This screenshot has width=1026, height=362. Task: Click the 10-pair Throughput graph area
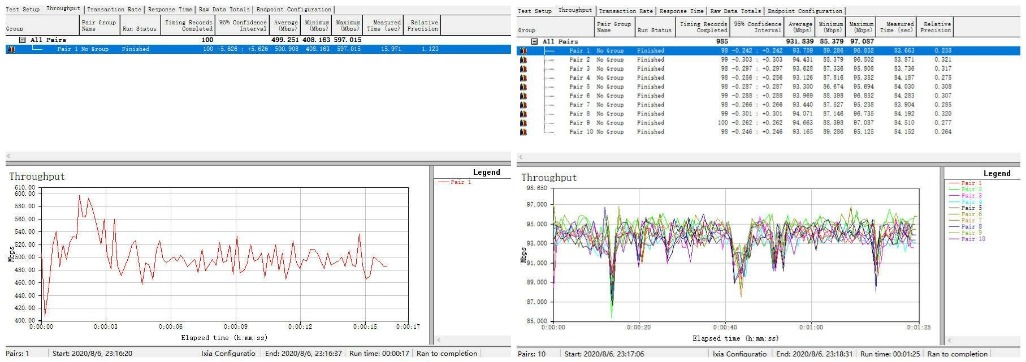736,254
